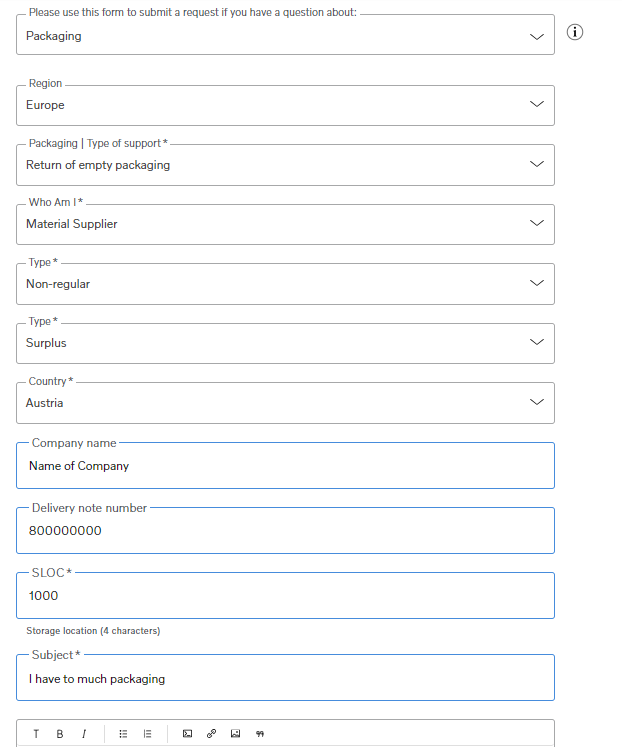
Task: Open the request topic dropdown showing Packaging
Action: pos(285,35)
